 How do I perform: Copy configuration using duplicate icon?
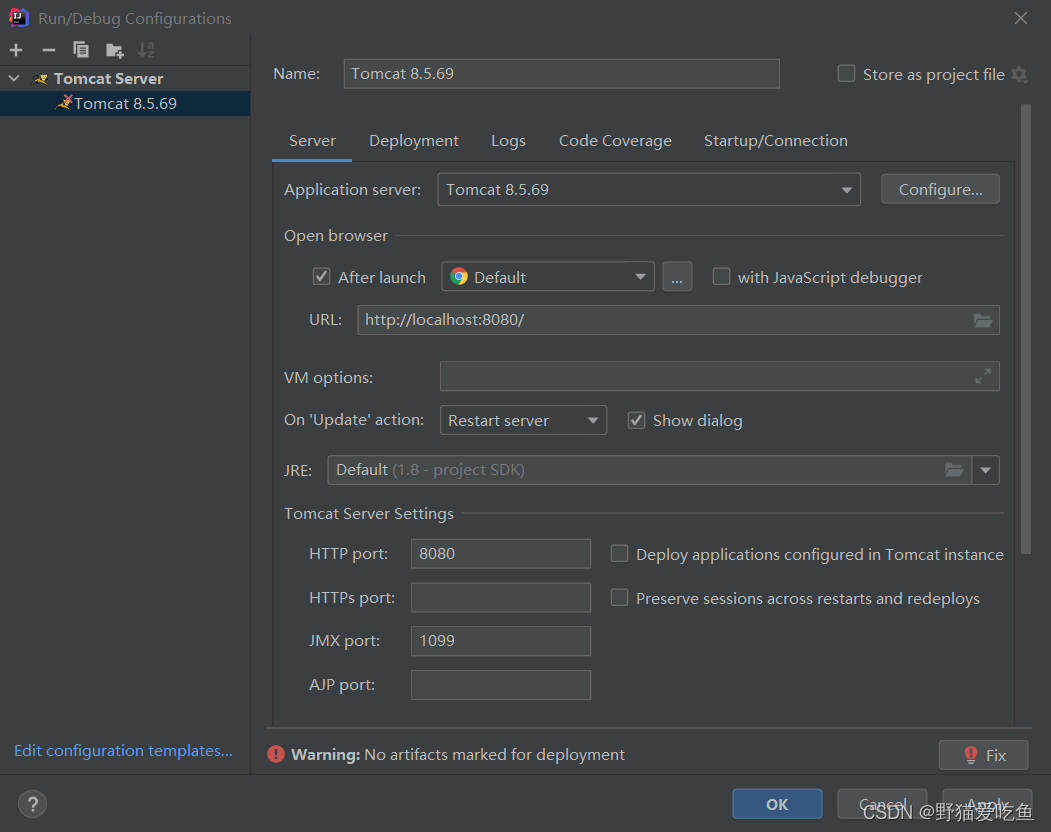80,50
